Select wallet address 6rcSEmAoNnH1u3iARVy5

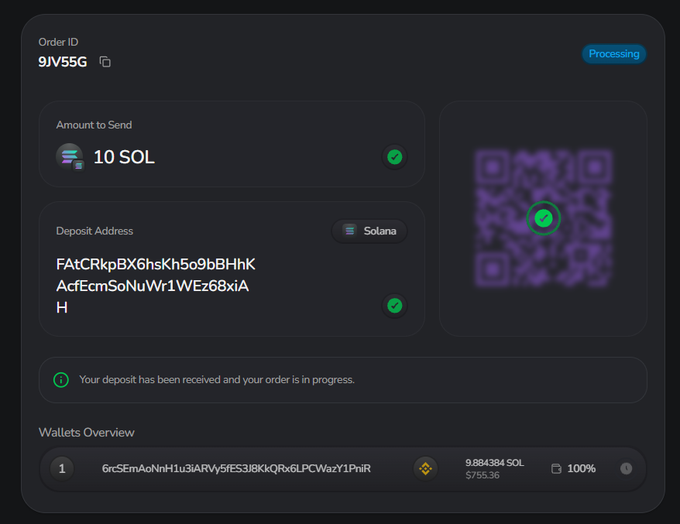[x=236, y=468]
